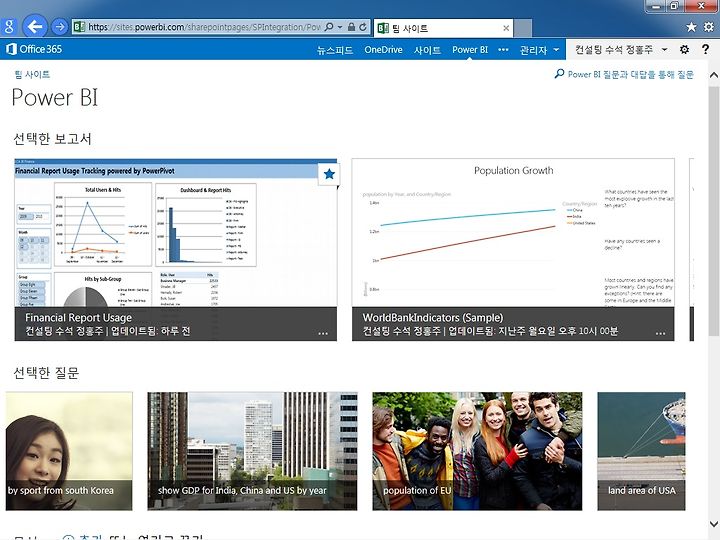Screen dimensions: 720x540
Task: Open a new blank browser tab
Action: point(523,28)
